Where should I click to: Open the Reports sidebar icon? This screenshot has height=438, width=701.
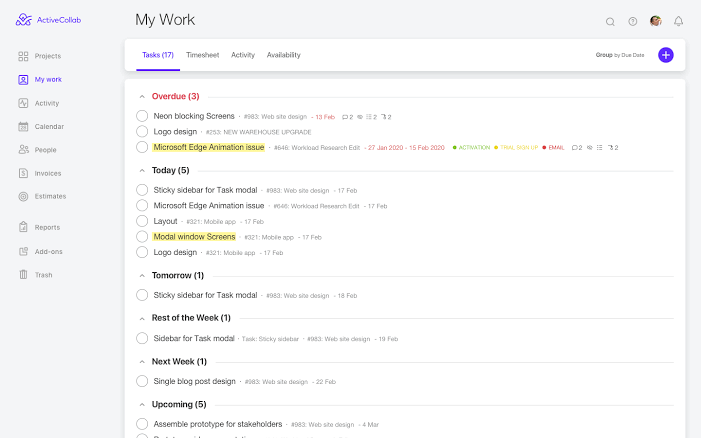23,227
